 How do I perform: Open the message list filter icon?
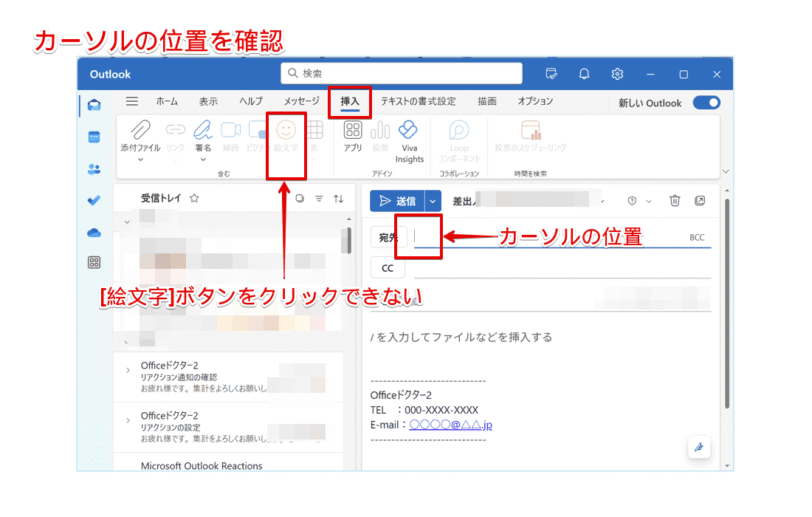(x=319, y=198)
